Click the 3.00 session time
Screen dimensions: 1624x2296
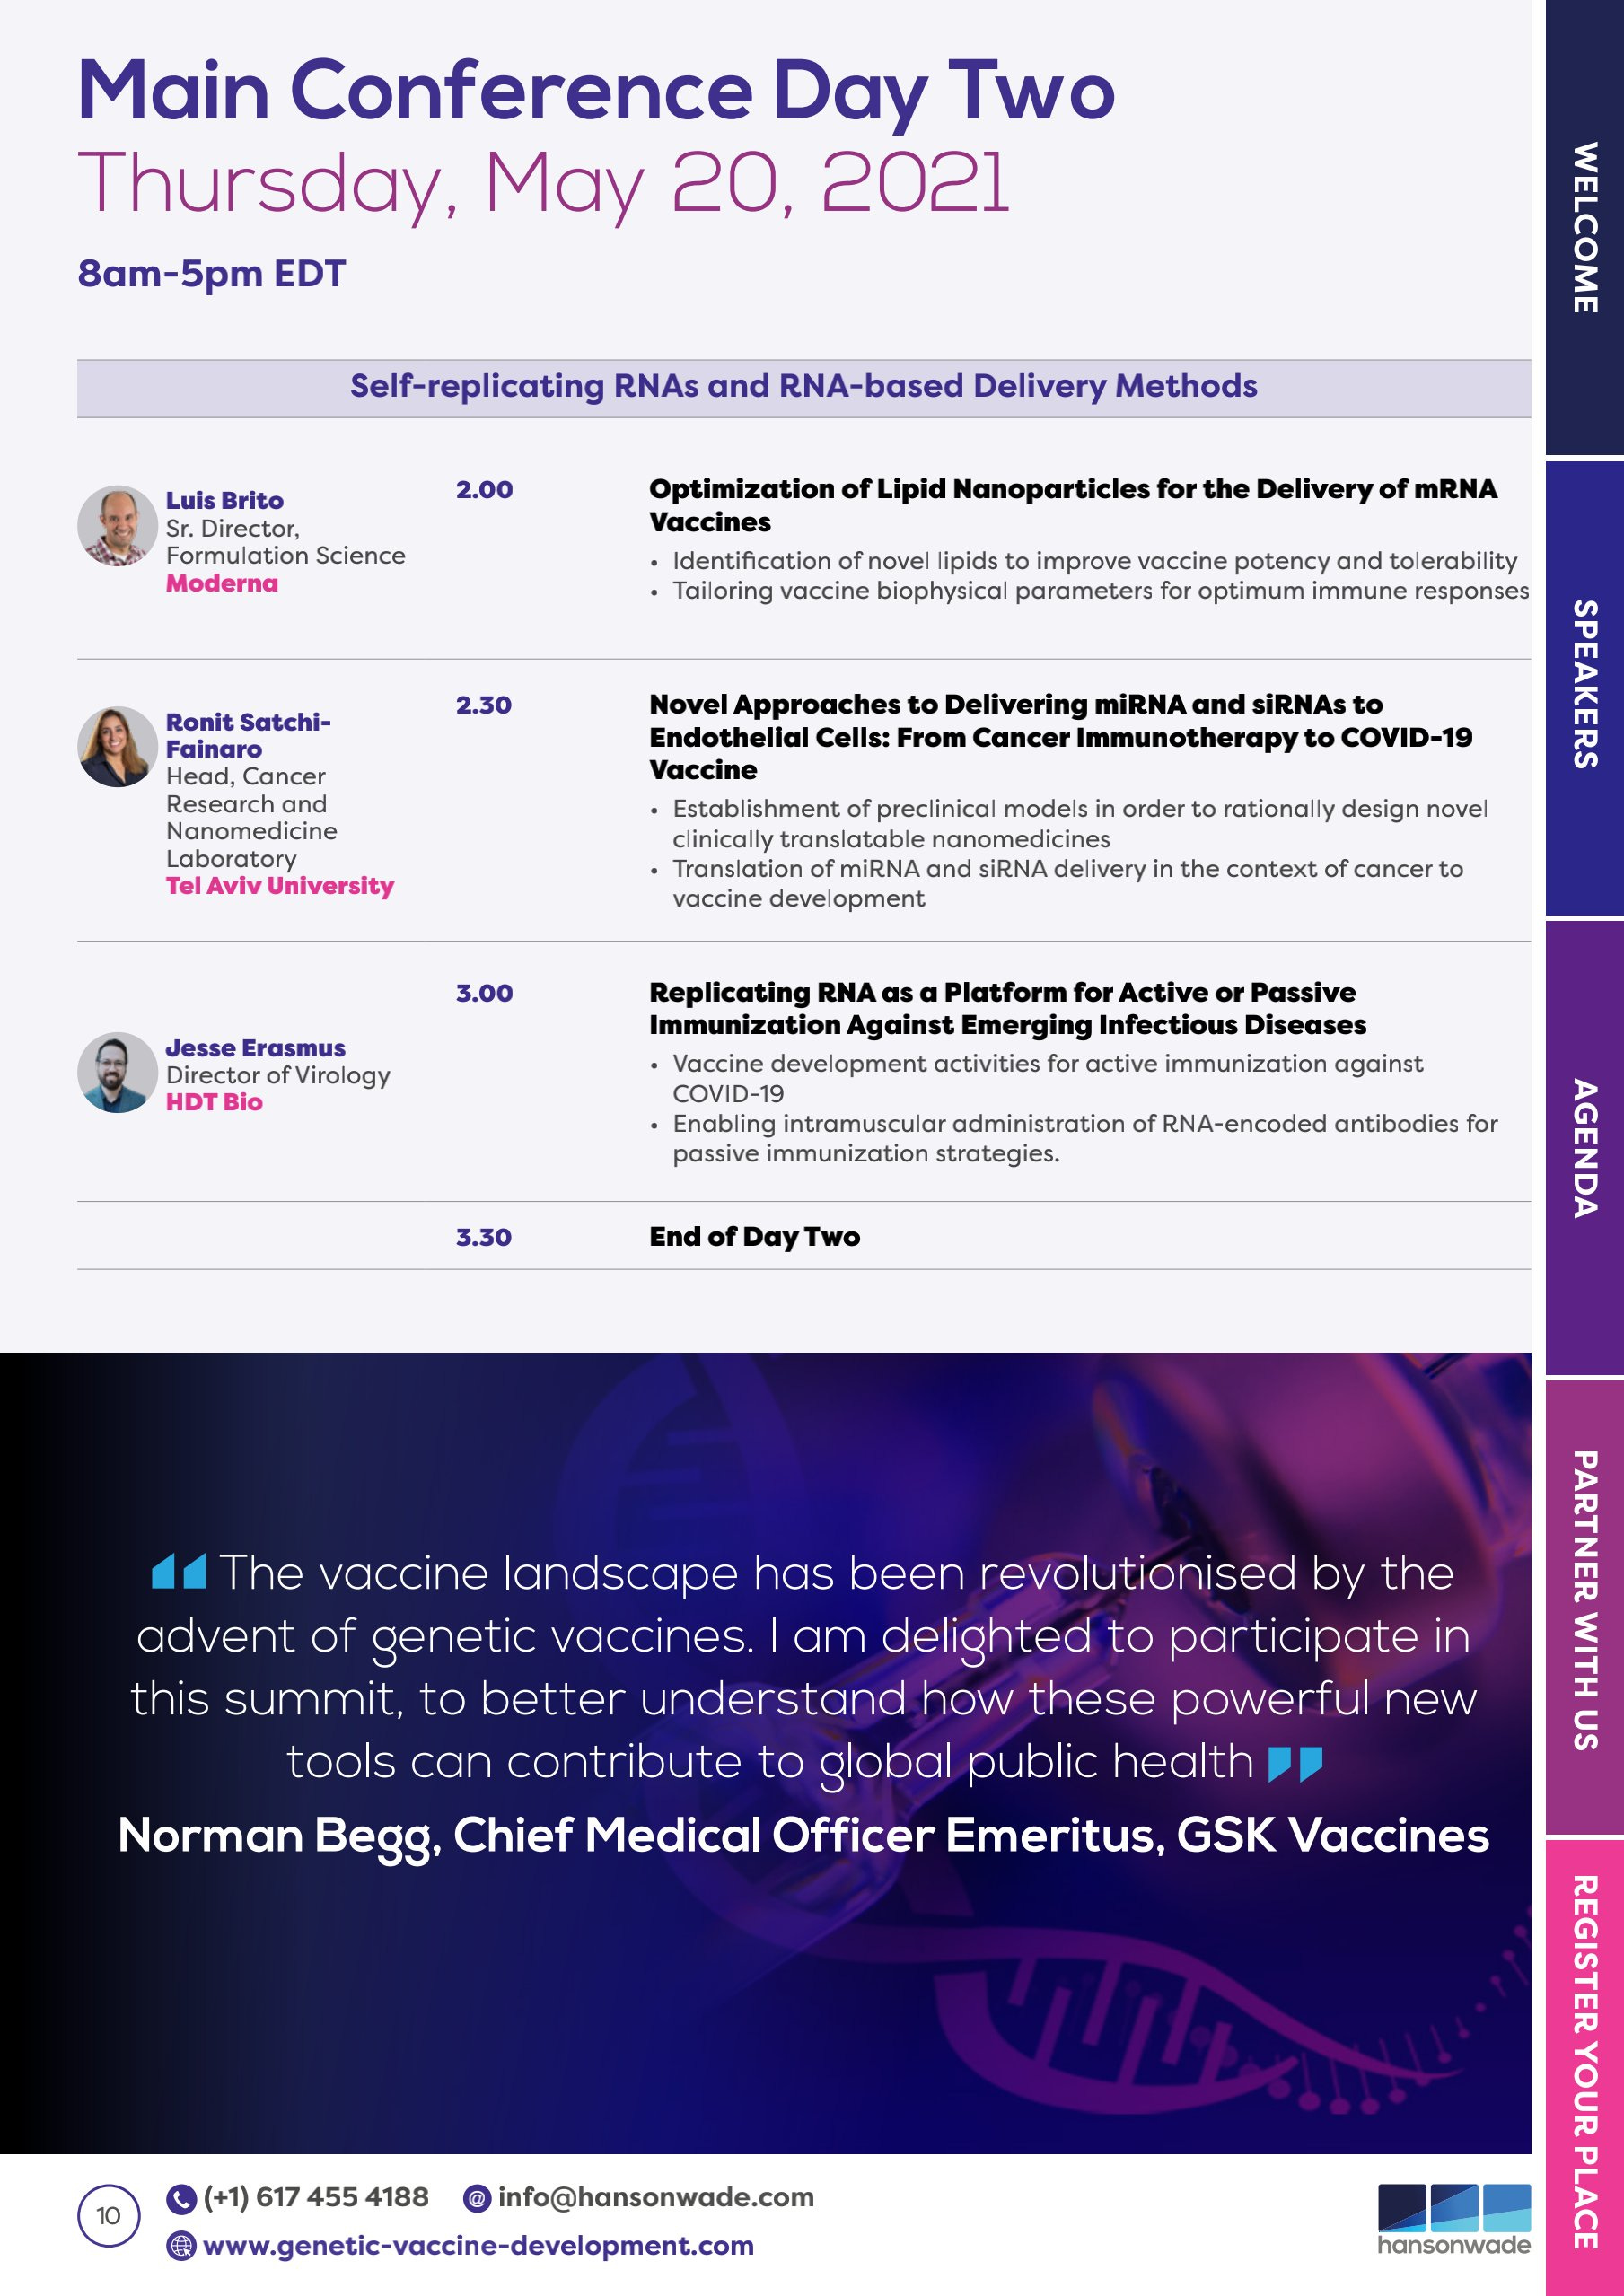coord(484,993)
